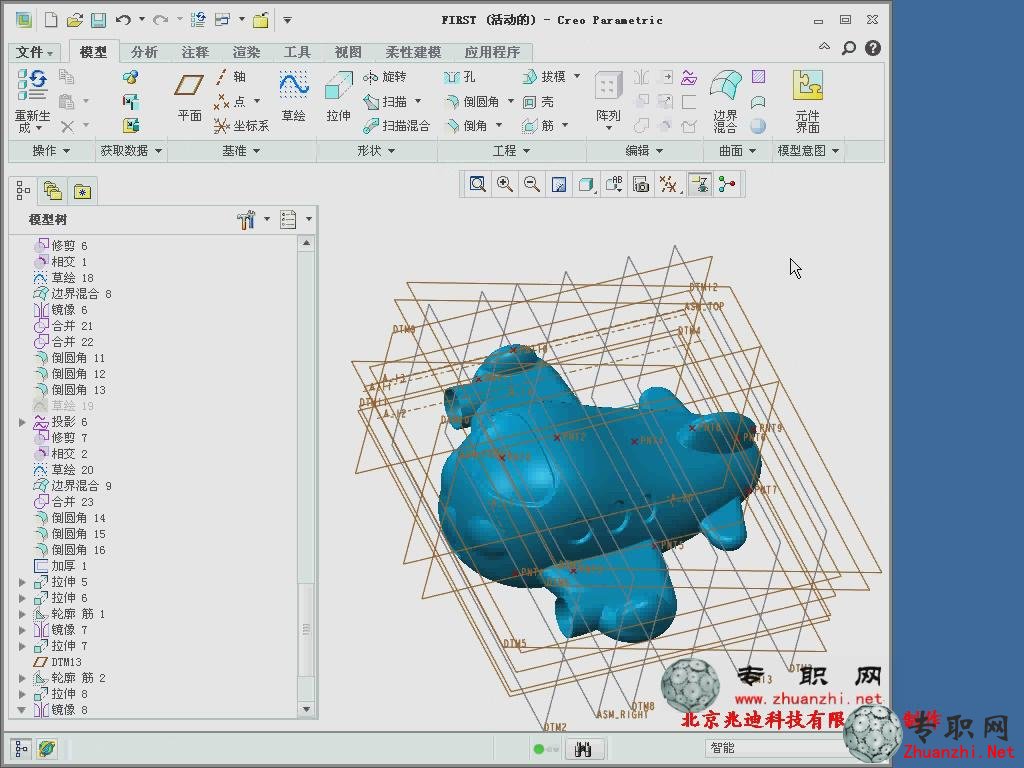1024x768 pixels.
Task: Click the 拔模 (Draft) button
Action: click(x=544, y=77)
